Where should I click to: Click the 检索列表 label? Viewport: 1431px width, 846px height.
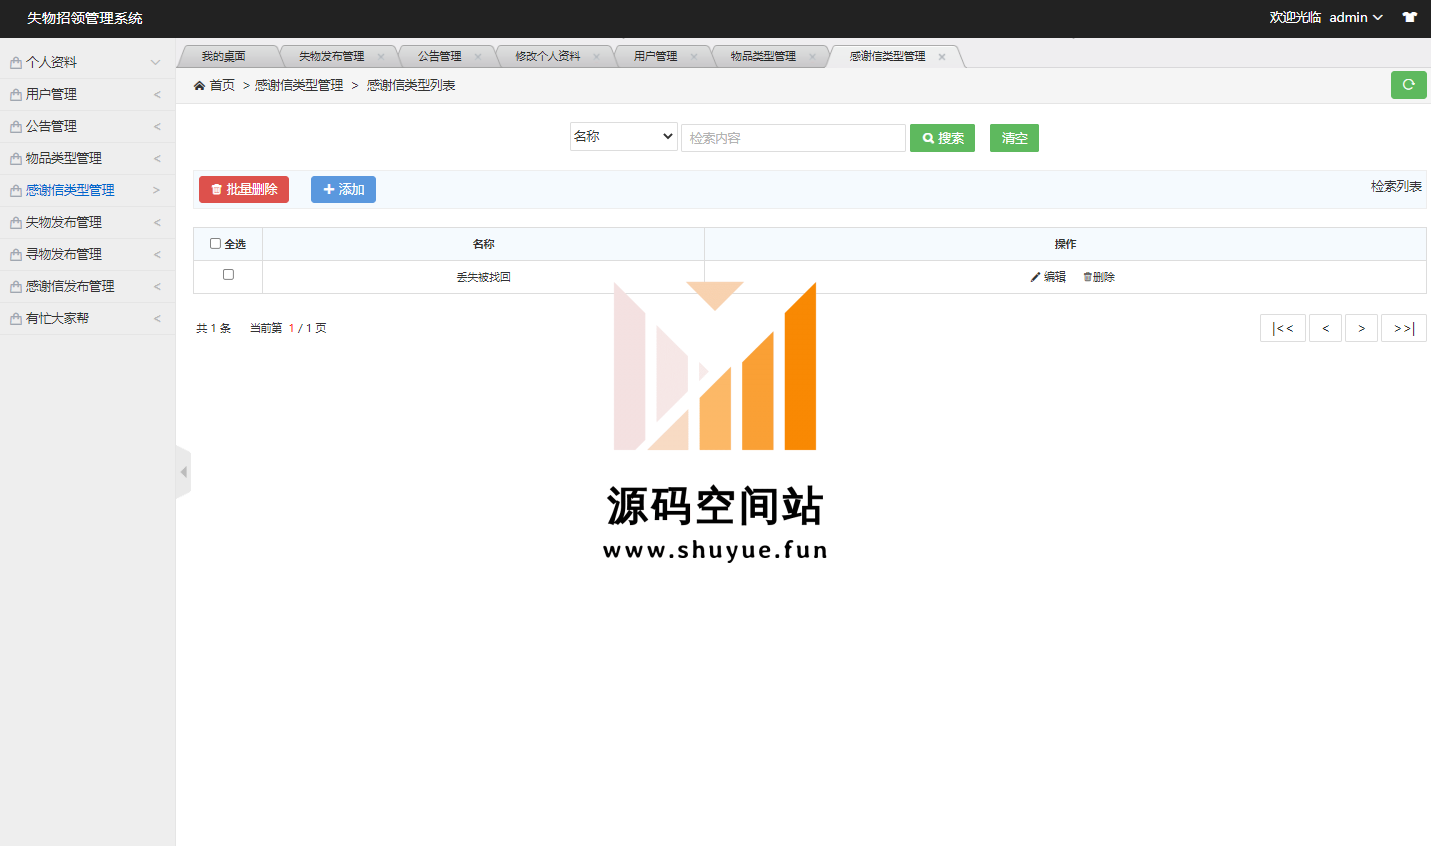pos(1396,186)
